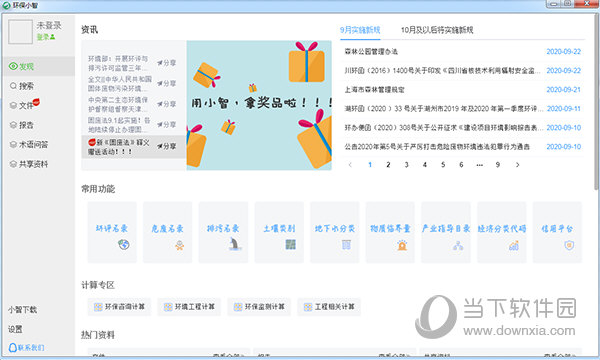Open the 信用平台 function card

pos(557,232)
